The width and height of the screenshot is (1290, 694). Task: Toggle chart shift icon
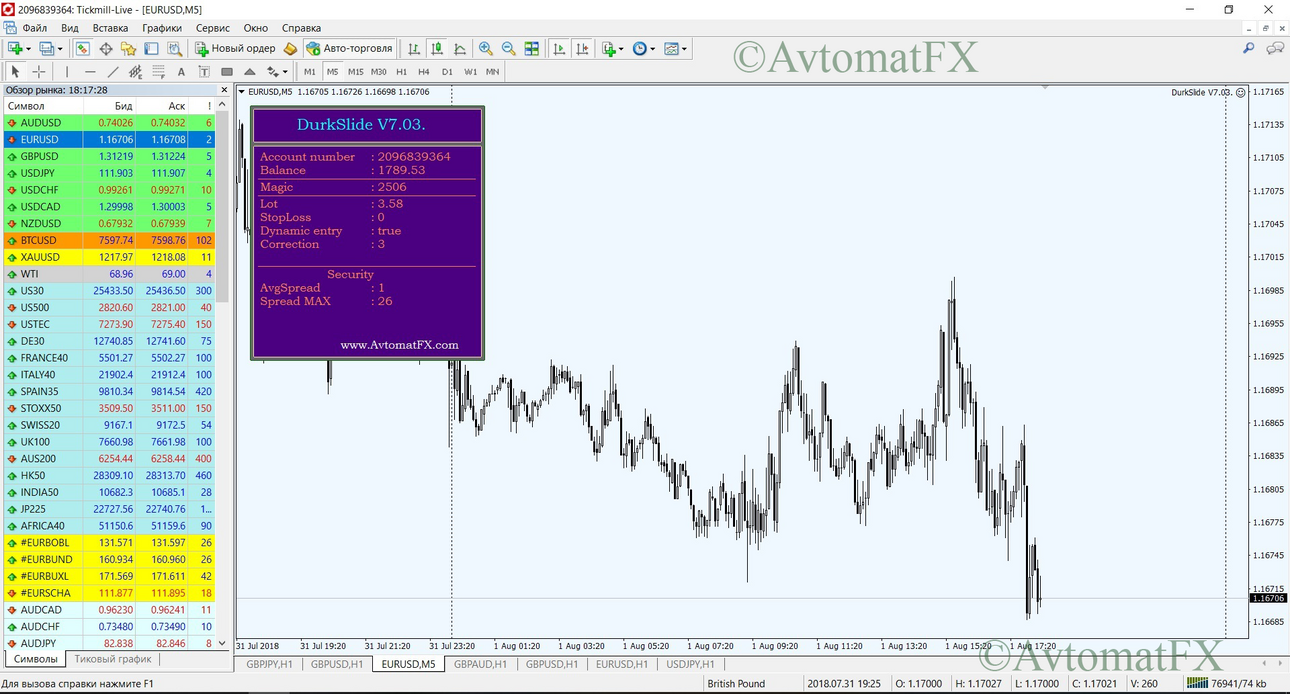point(582,48)
